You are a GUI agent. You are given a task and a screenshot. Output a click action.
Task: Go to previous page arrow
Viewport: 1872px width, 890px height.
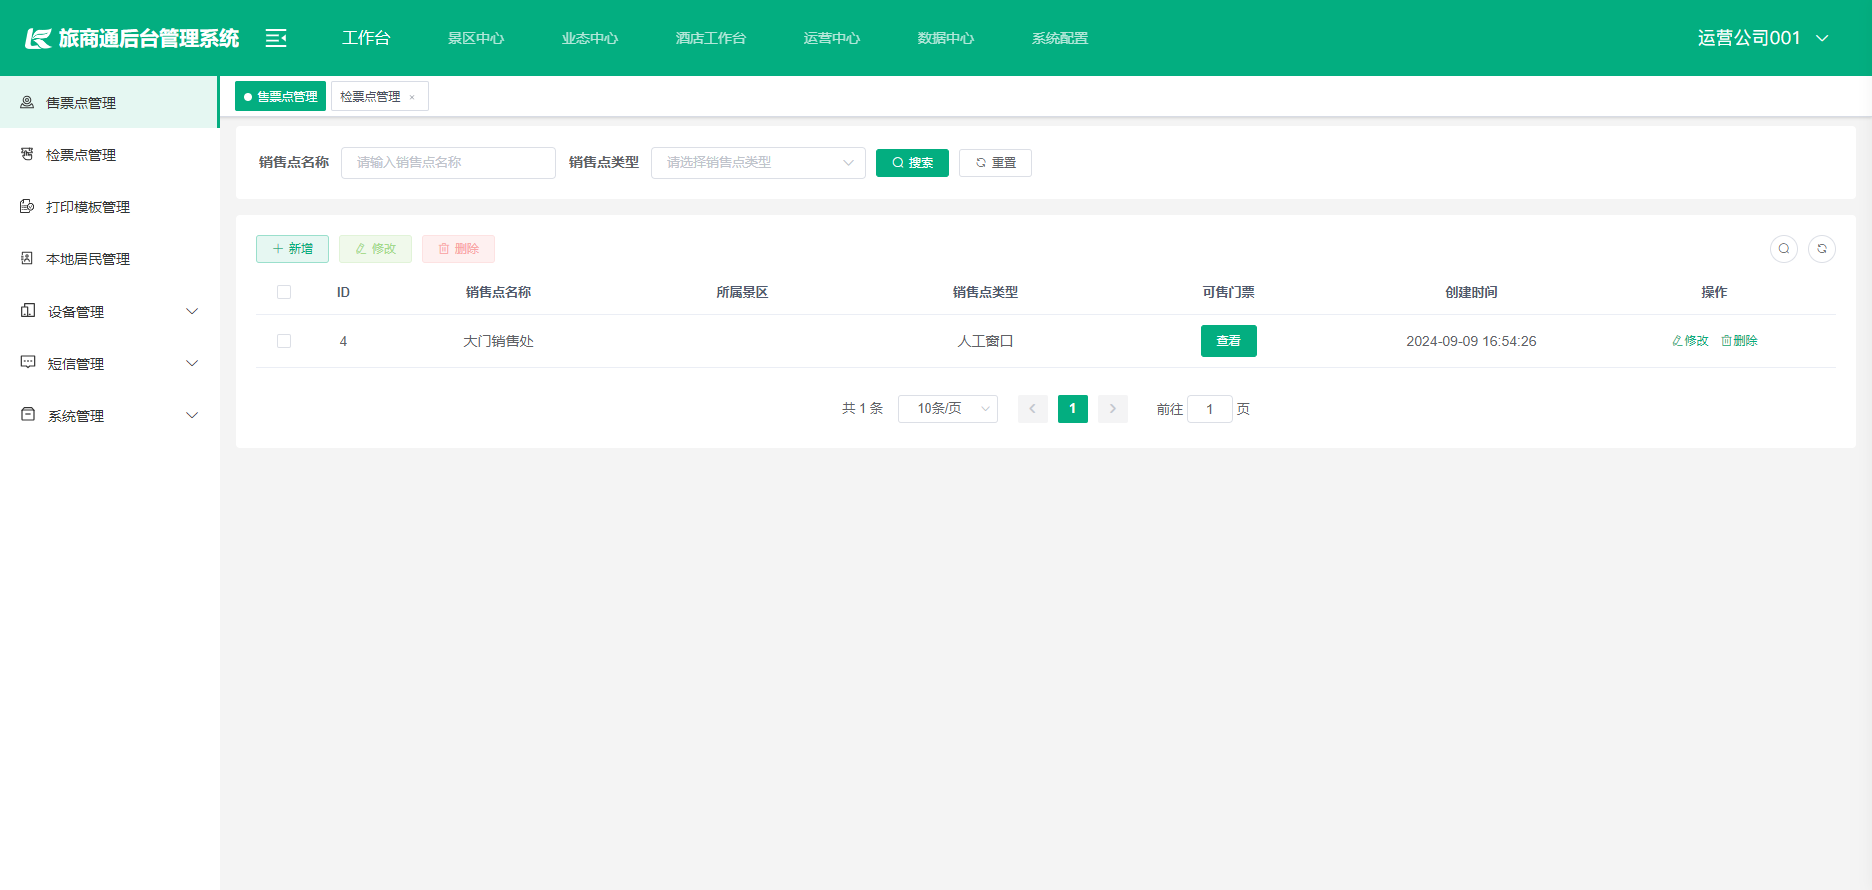pos(1033,409)
